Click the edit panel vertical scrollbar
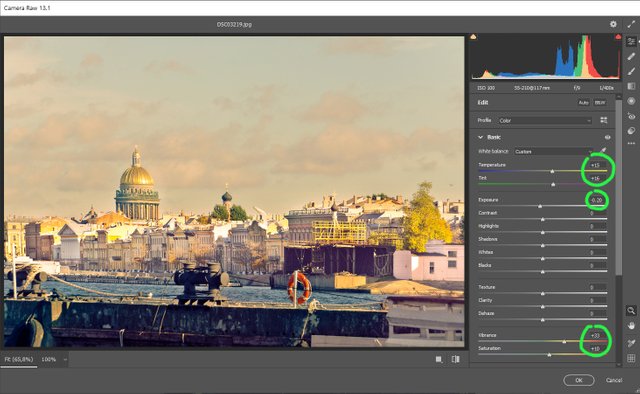The height and width of the screenshot is (394, 640). click(x=619, y=188)
